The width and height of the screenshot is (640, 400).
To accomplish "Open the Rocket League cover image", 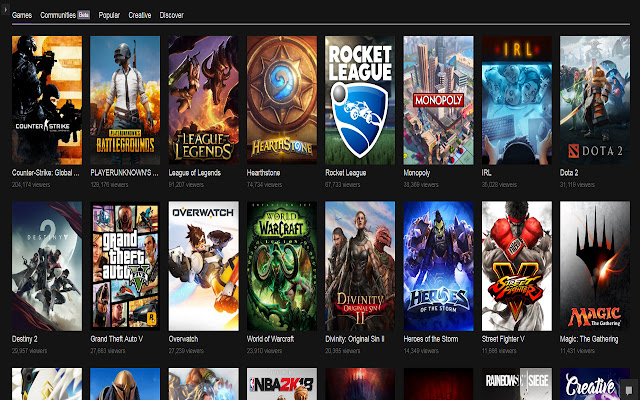I will [x=360, y=100].
